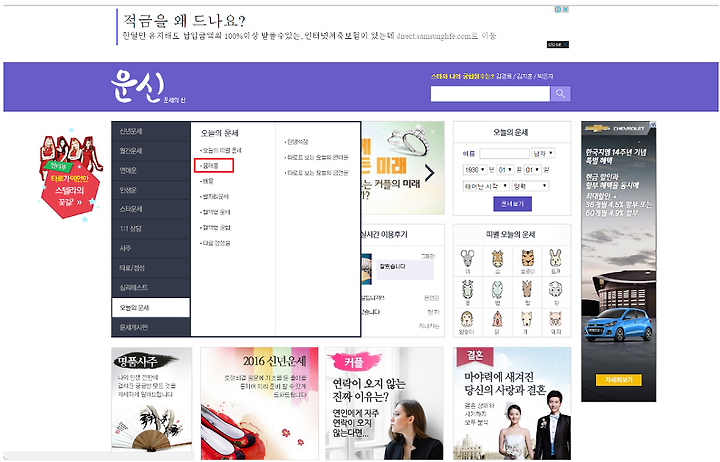Click the 운신 site logo
Image resolution: width=720 pixels, height=462 pixels.
138,86
